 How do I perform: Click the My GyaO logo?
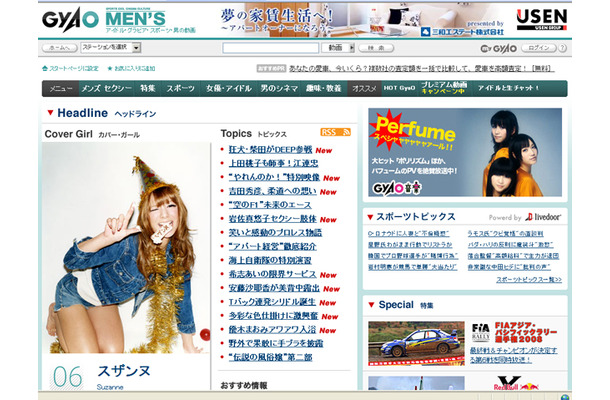tap(498, 48)
